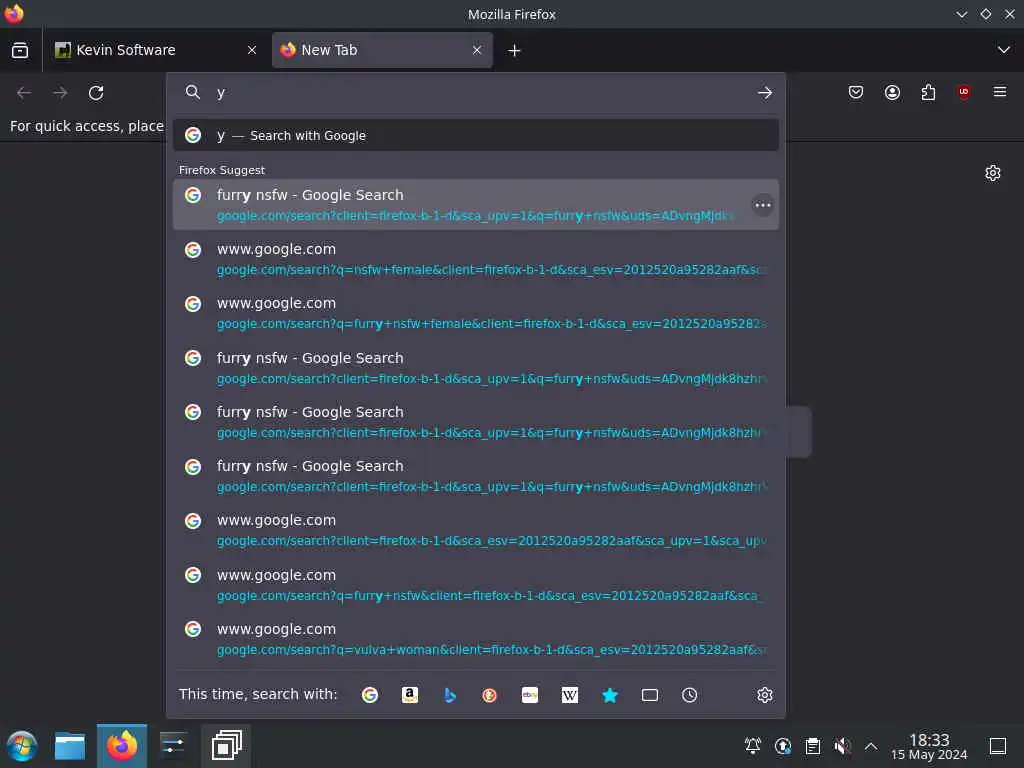Image resolution: width=1024 pixels, height=768 pixels.
Task: Open new tab personalize gear icon
Action: pos(993,173)
